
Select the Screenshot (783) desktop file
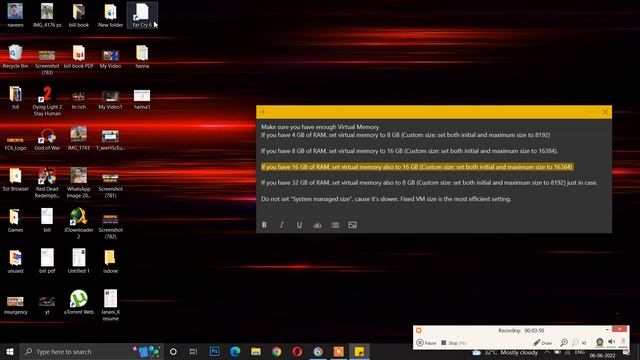[47, 61]
